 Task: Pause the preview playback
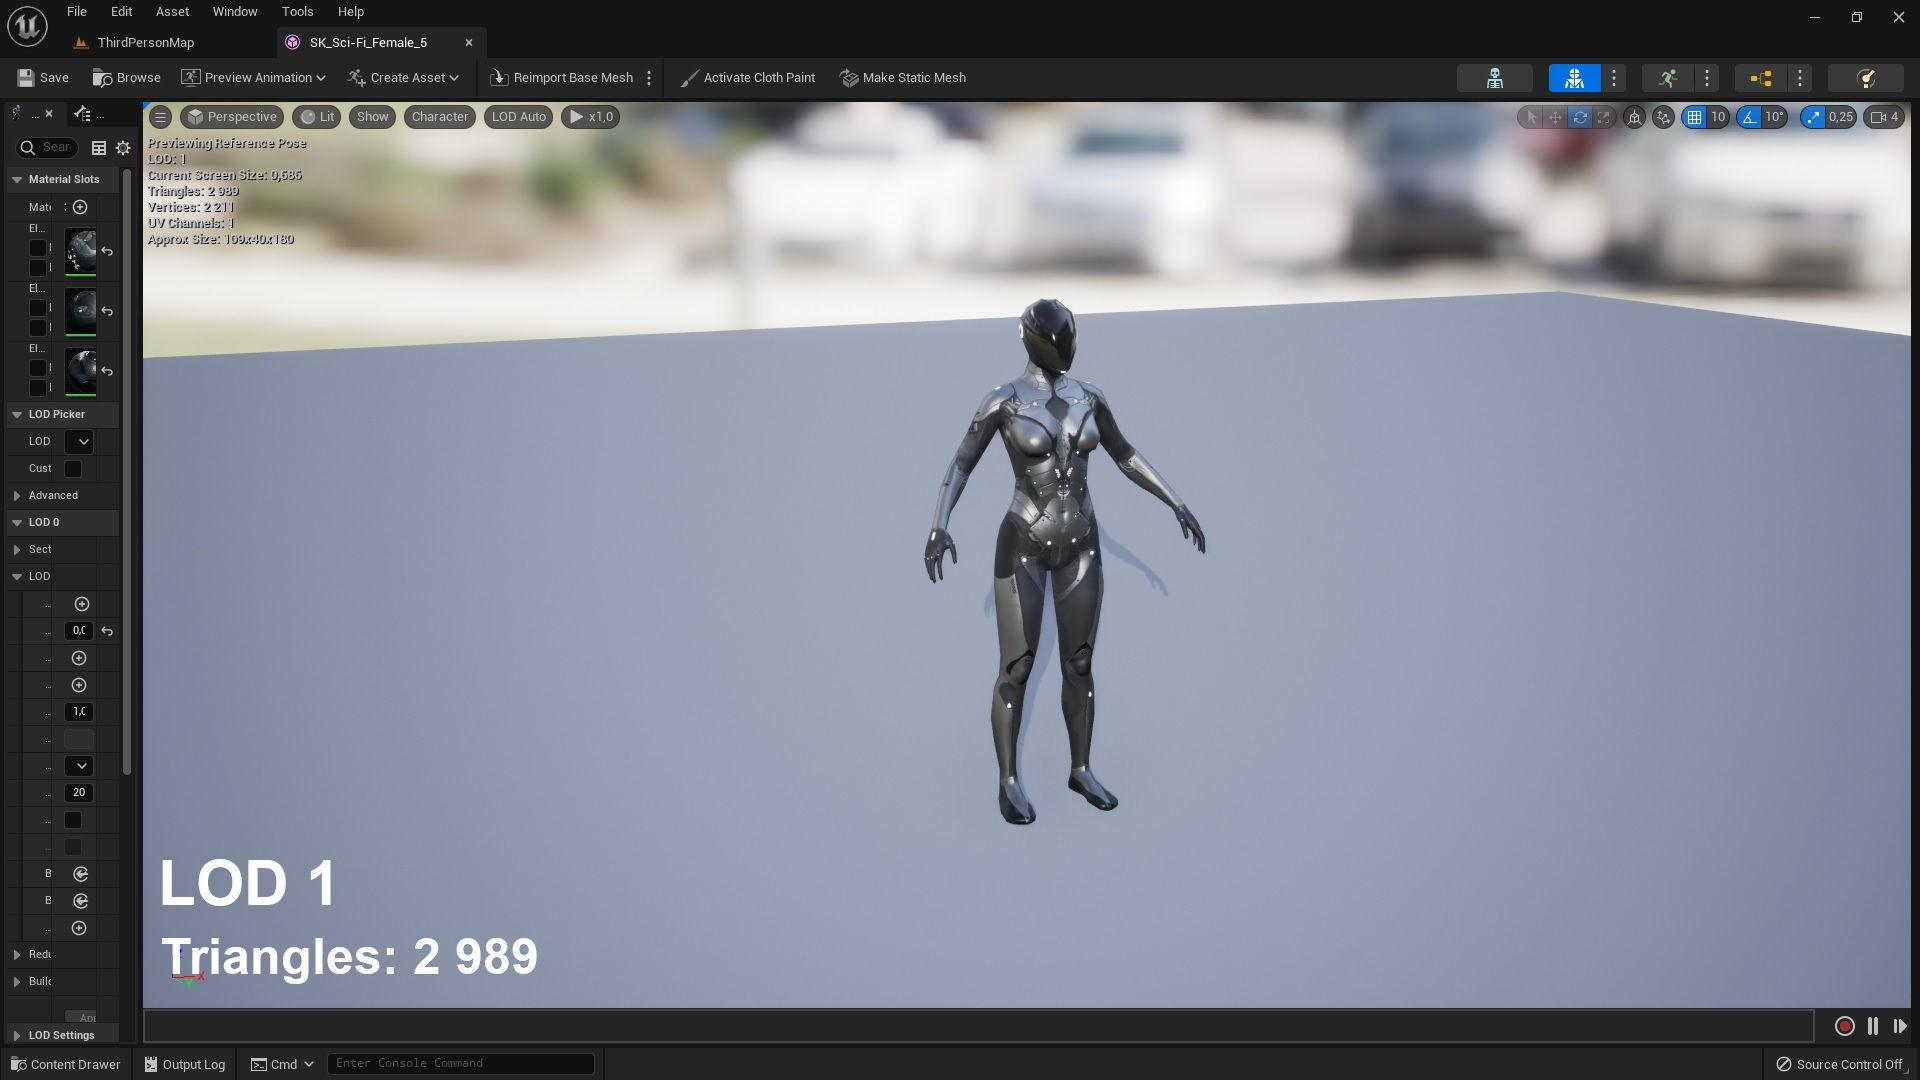click(1873, 1026)
